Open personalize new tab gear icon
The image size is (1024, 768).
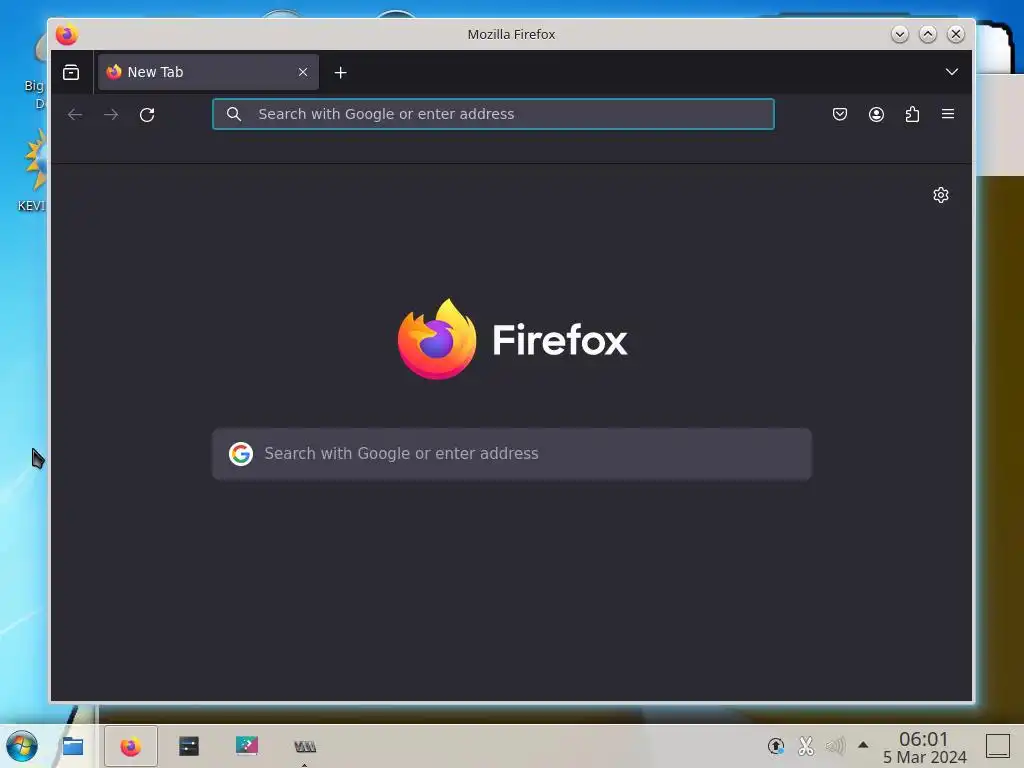(x=941, y=195)
